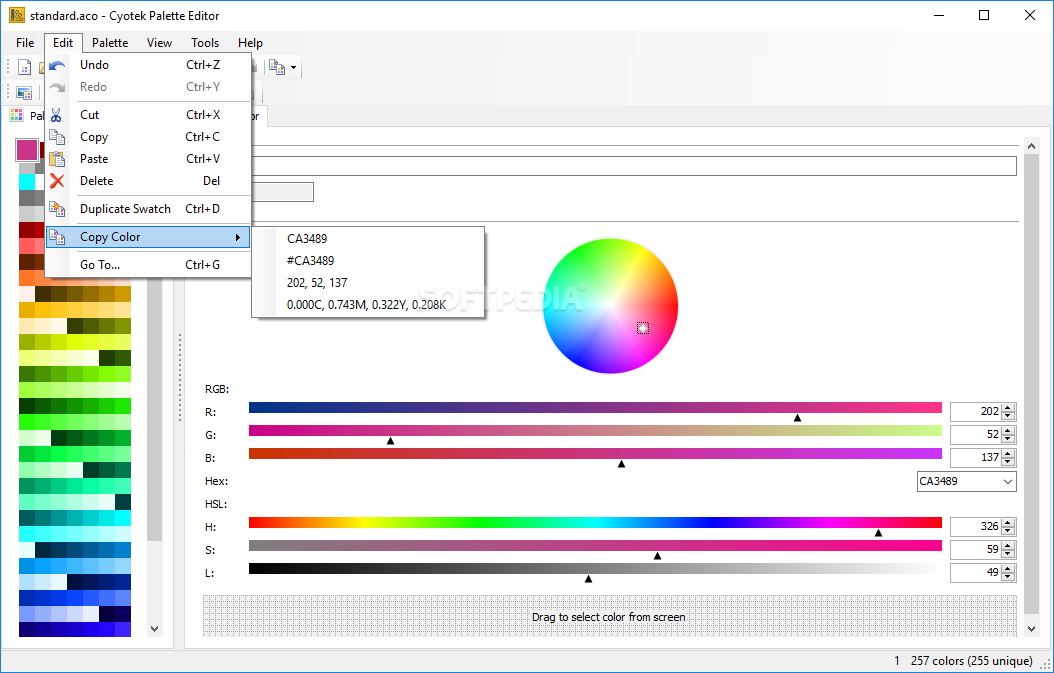The width and height of the screenshot is (1054, 673).
Task: Click the Edit menu header
Action: (x=63, y=43)
